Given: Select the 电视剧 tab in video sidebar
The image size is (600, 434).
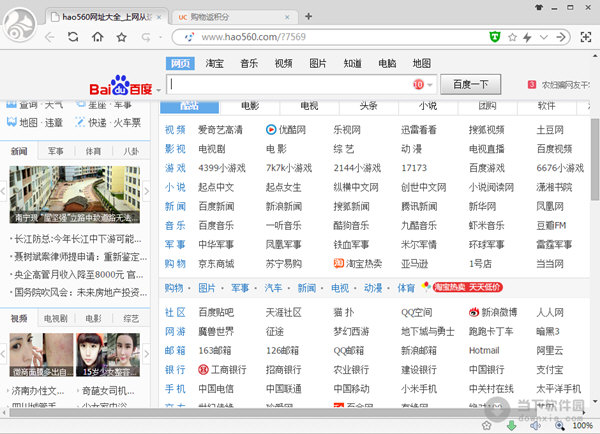Looking at the screenshot, I should [x=56, y=319].
